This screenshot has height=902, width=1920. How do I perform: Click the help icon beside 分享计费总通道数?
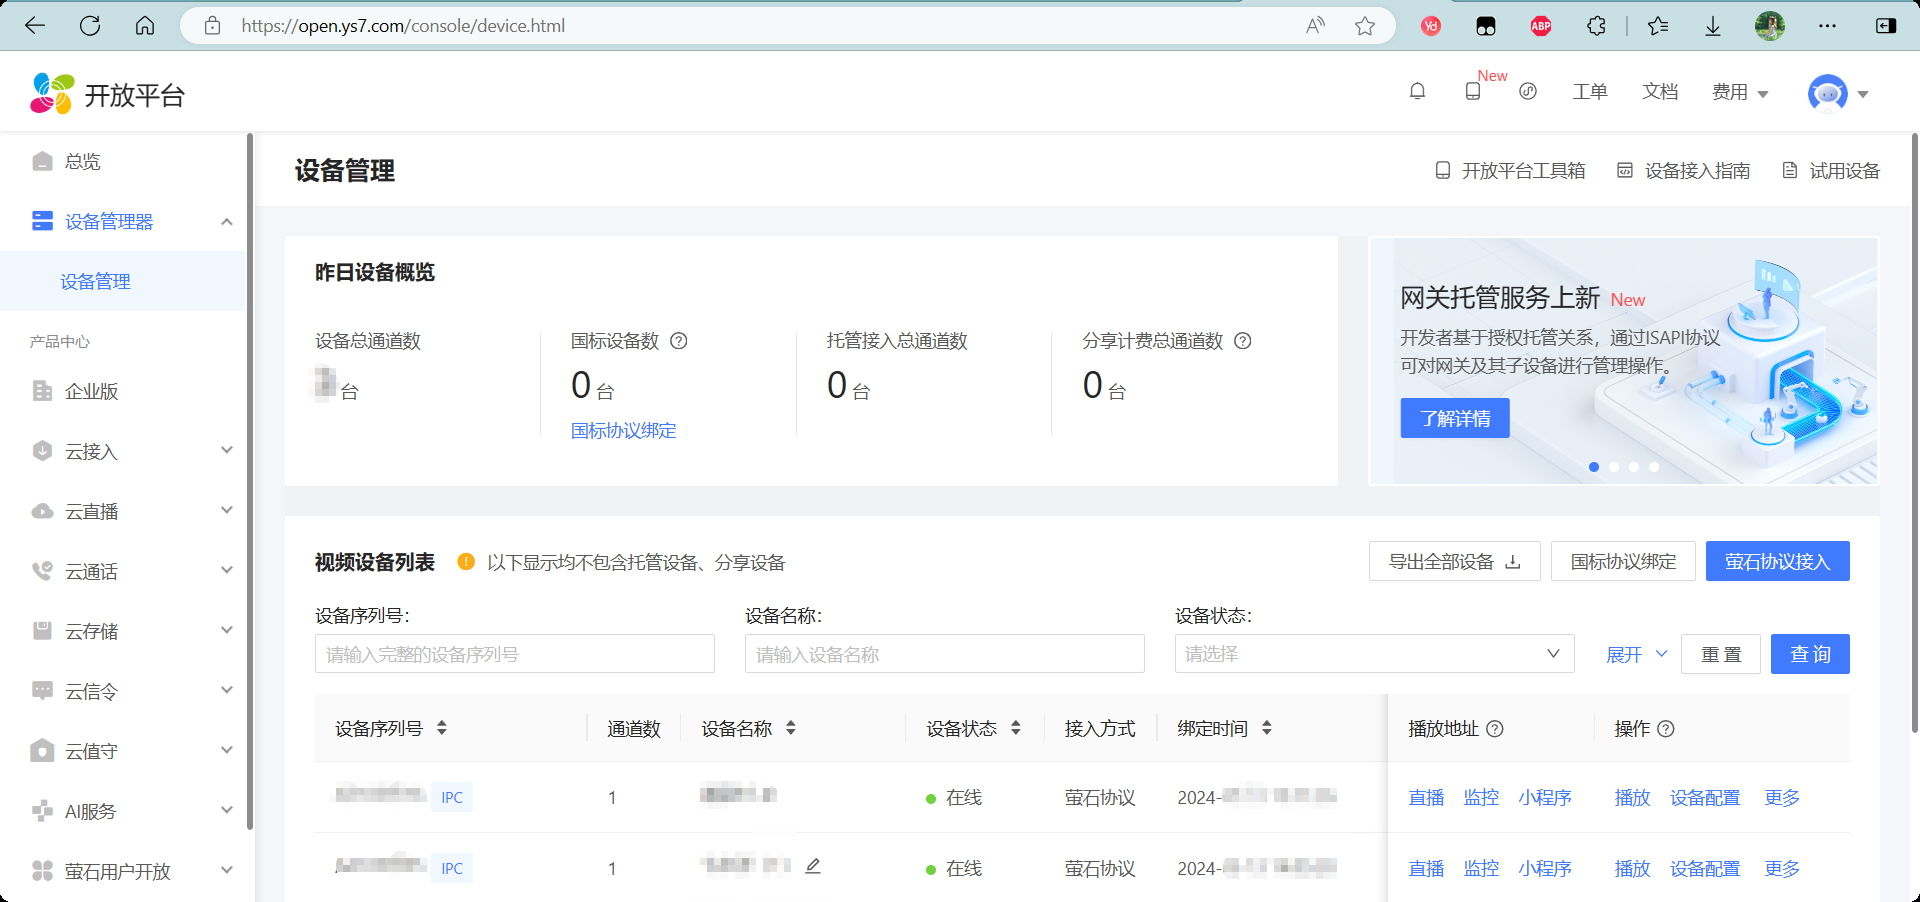click(x=1243, y=341)
